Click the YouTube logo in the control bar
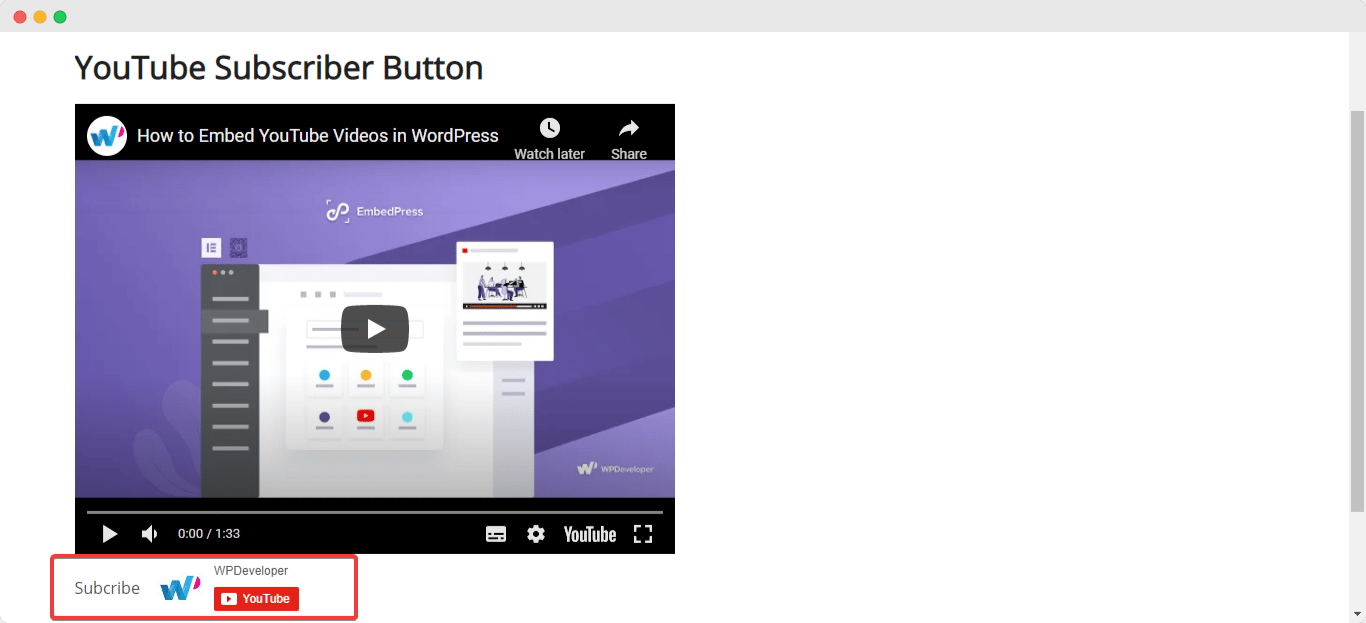The height and width of the screenshot is (623, 1366). point(589,534)
